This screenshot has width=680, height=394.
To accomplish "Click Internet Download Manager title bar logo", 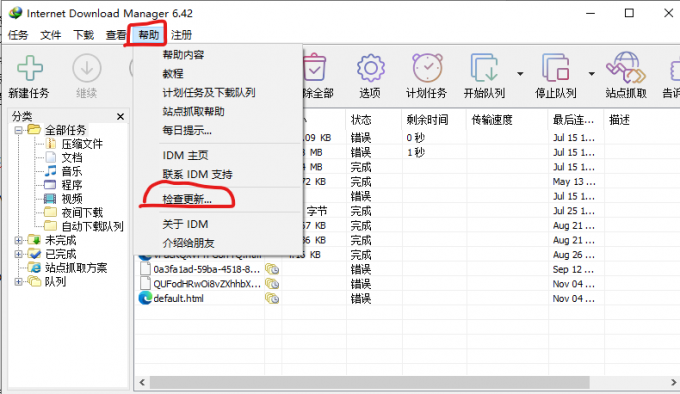I will [15, 13].
